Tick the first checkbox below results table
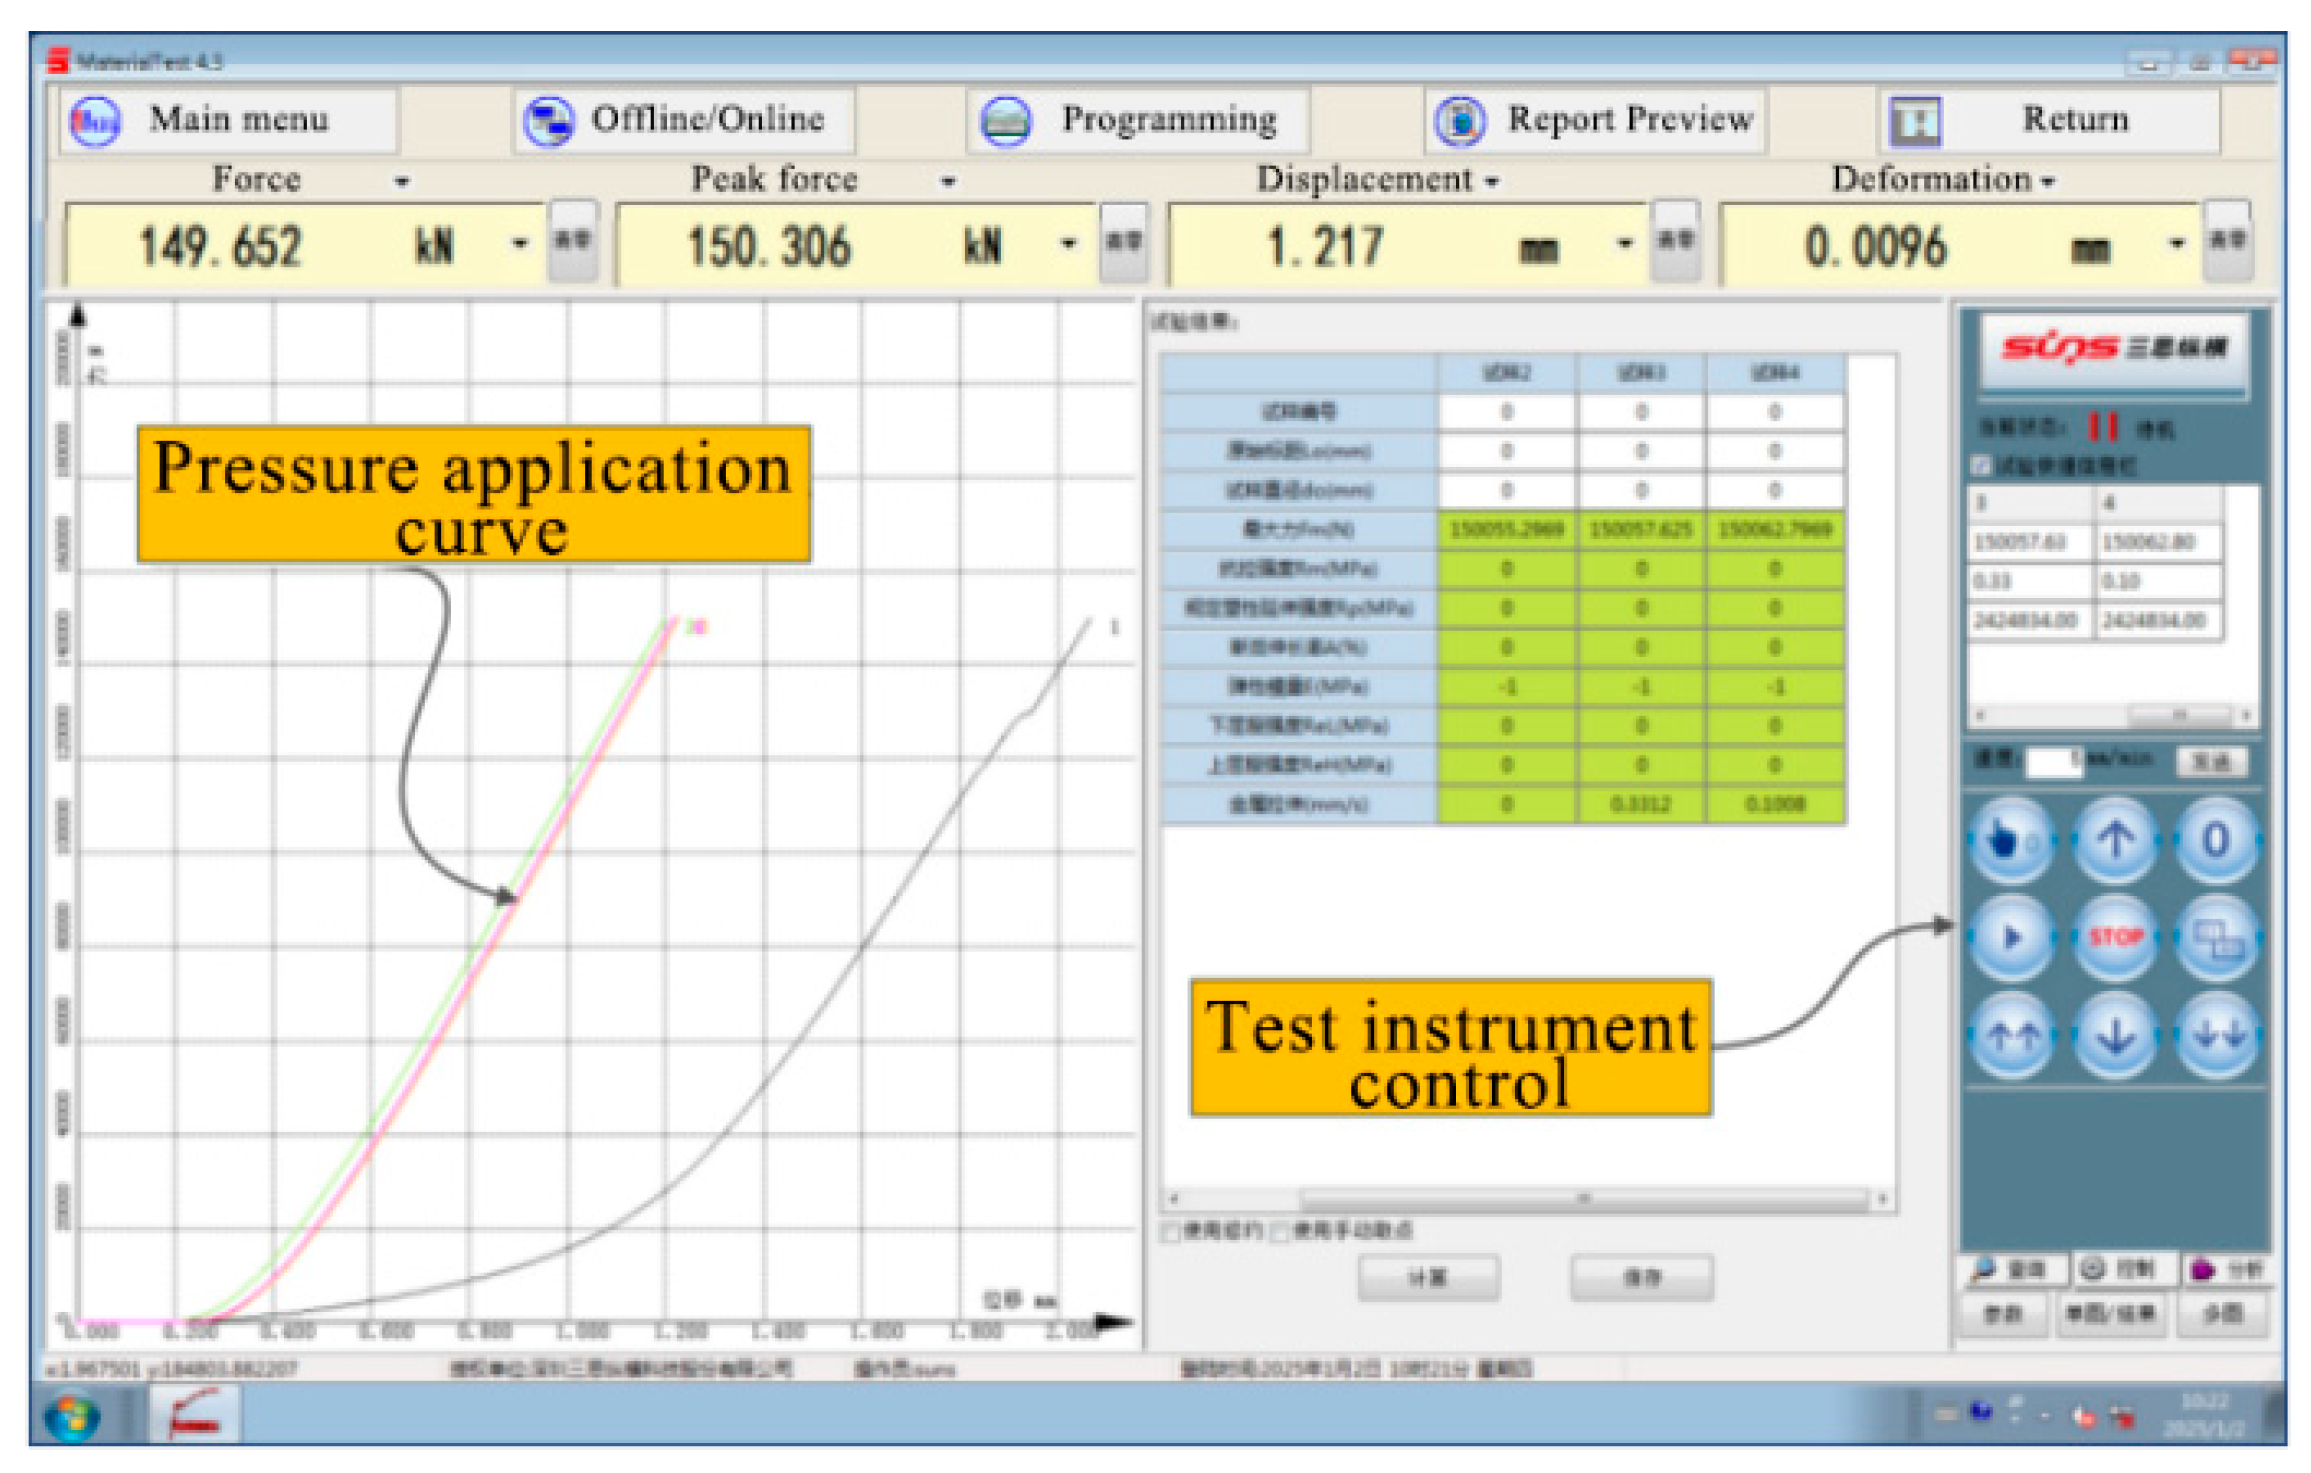Viewport: 2311px width, 1473px height. click(x=1170, y=1232)
